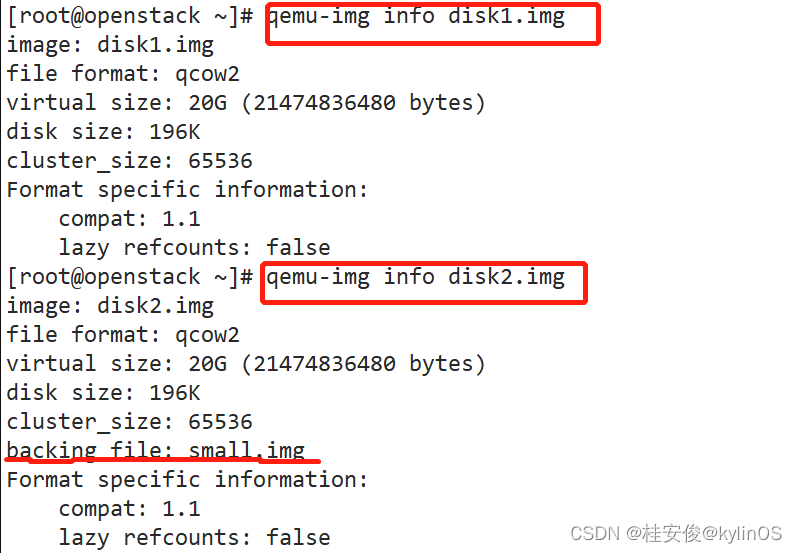Click the image: disk1.img output line

coord(110,45)
